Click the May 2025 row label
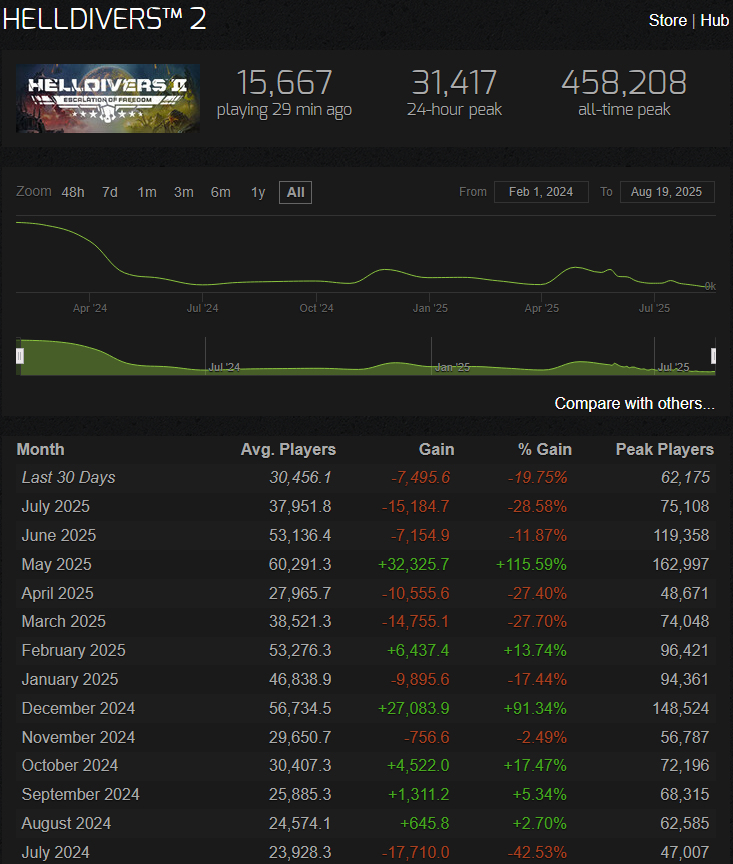This screenshot has width=733, height=864. click(x=57, y=564)
